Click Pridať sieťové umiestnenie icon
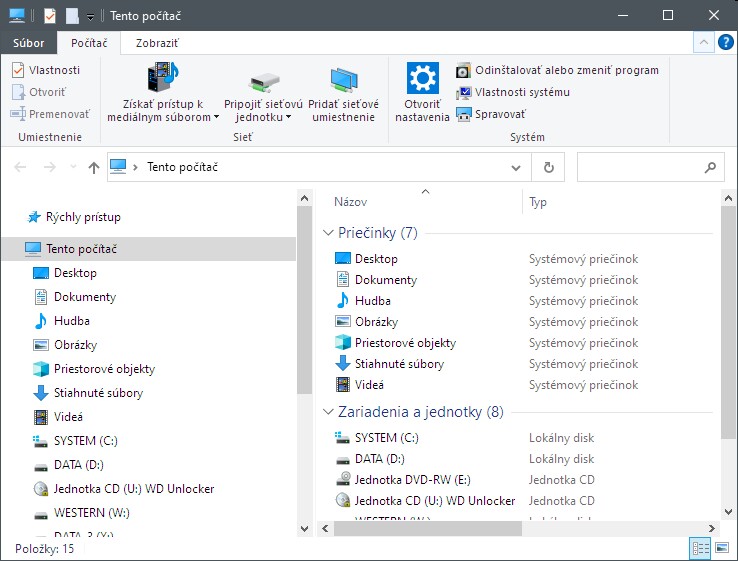Image resolution: width=738 pixels, height=561 pixels. point(344,80)
